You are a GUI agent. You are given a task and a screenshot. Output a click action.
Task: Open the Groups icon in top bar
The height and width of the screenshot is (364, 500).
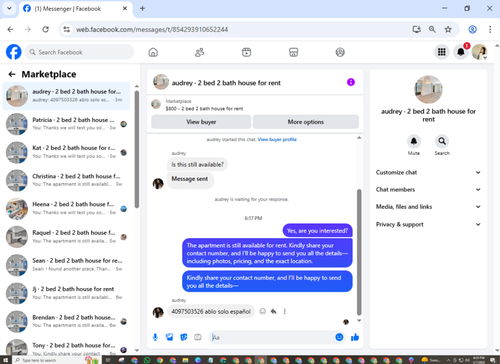[x=340, y=52]
